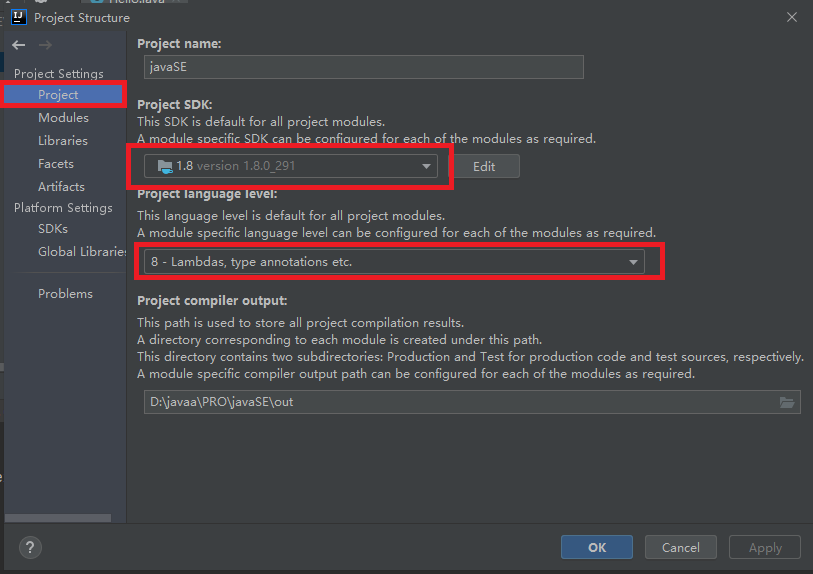Image resolution: width=813 pixels, height=574 pixels.
Task: Click the back navigation arrow
Action: (19, 45)
